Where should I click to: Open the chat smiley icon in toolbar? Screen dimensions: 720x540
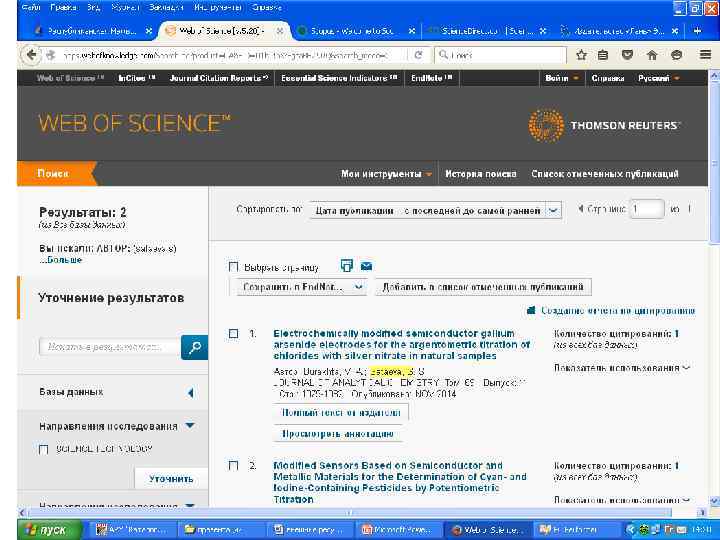(x=676, y=55)
